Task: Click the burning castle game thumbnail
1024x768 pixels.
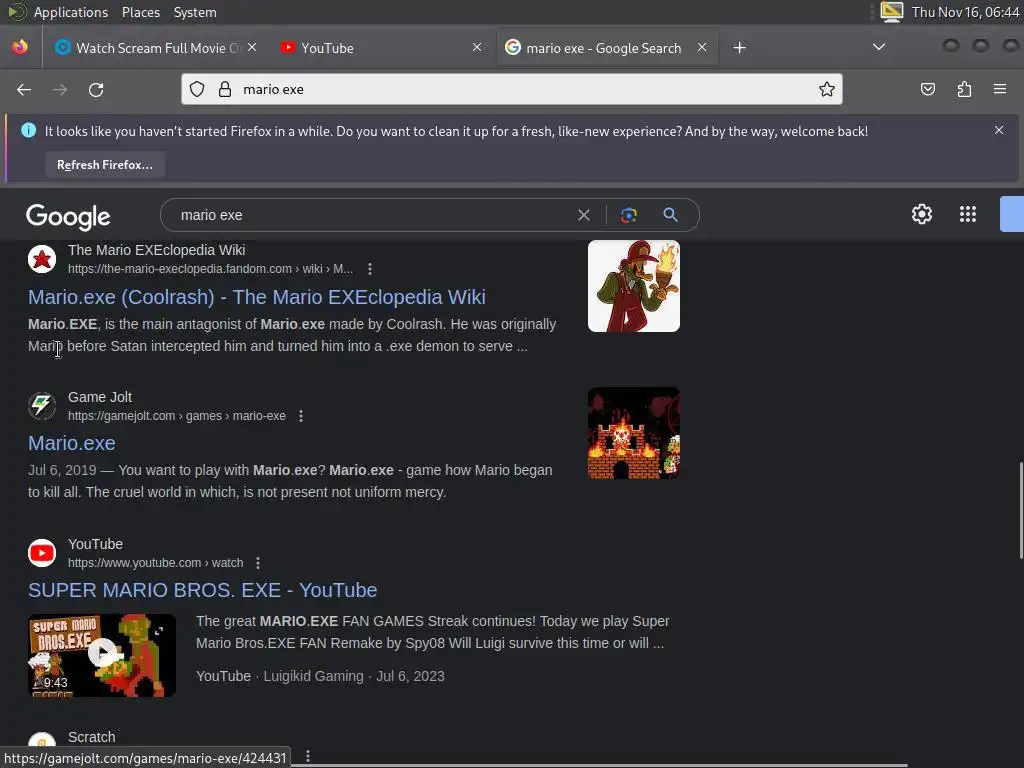Action: point(633,433)
